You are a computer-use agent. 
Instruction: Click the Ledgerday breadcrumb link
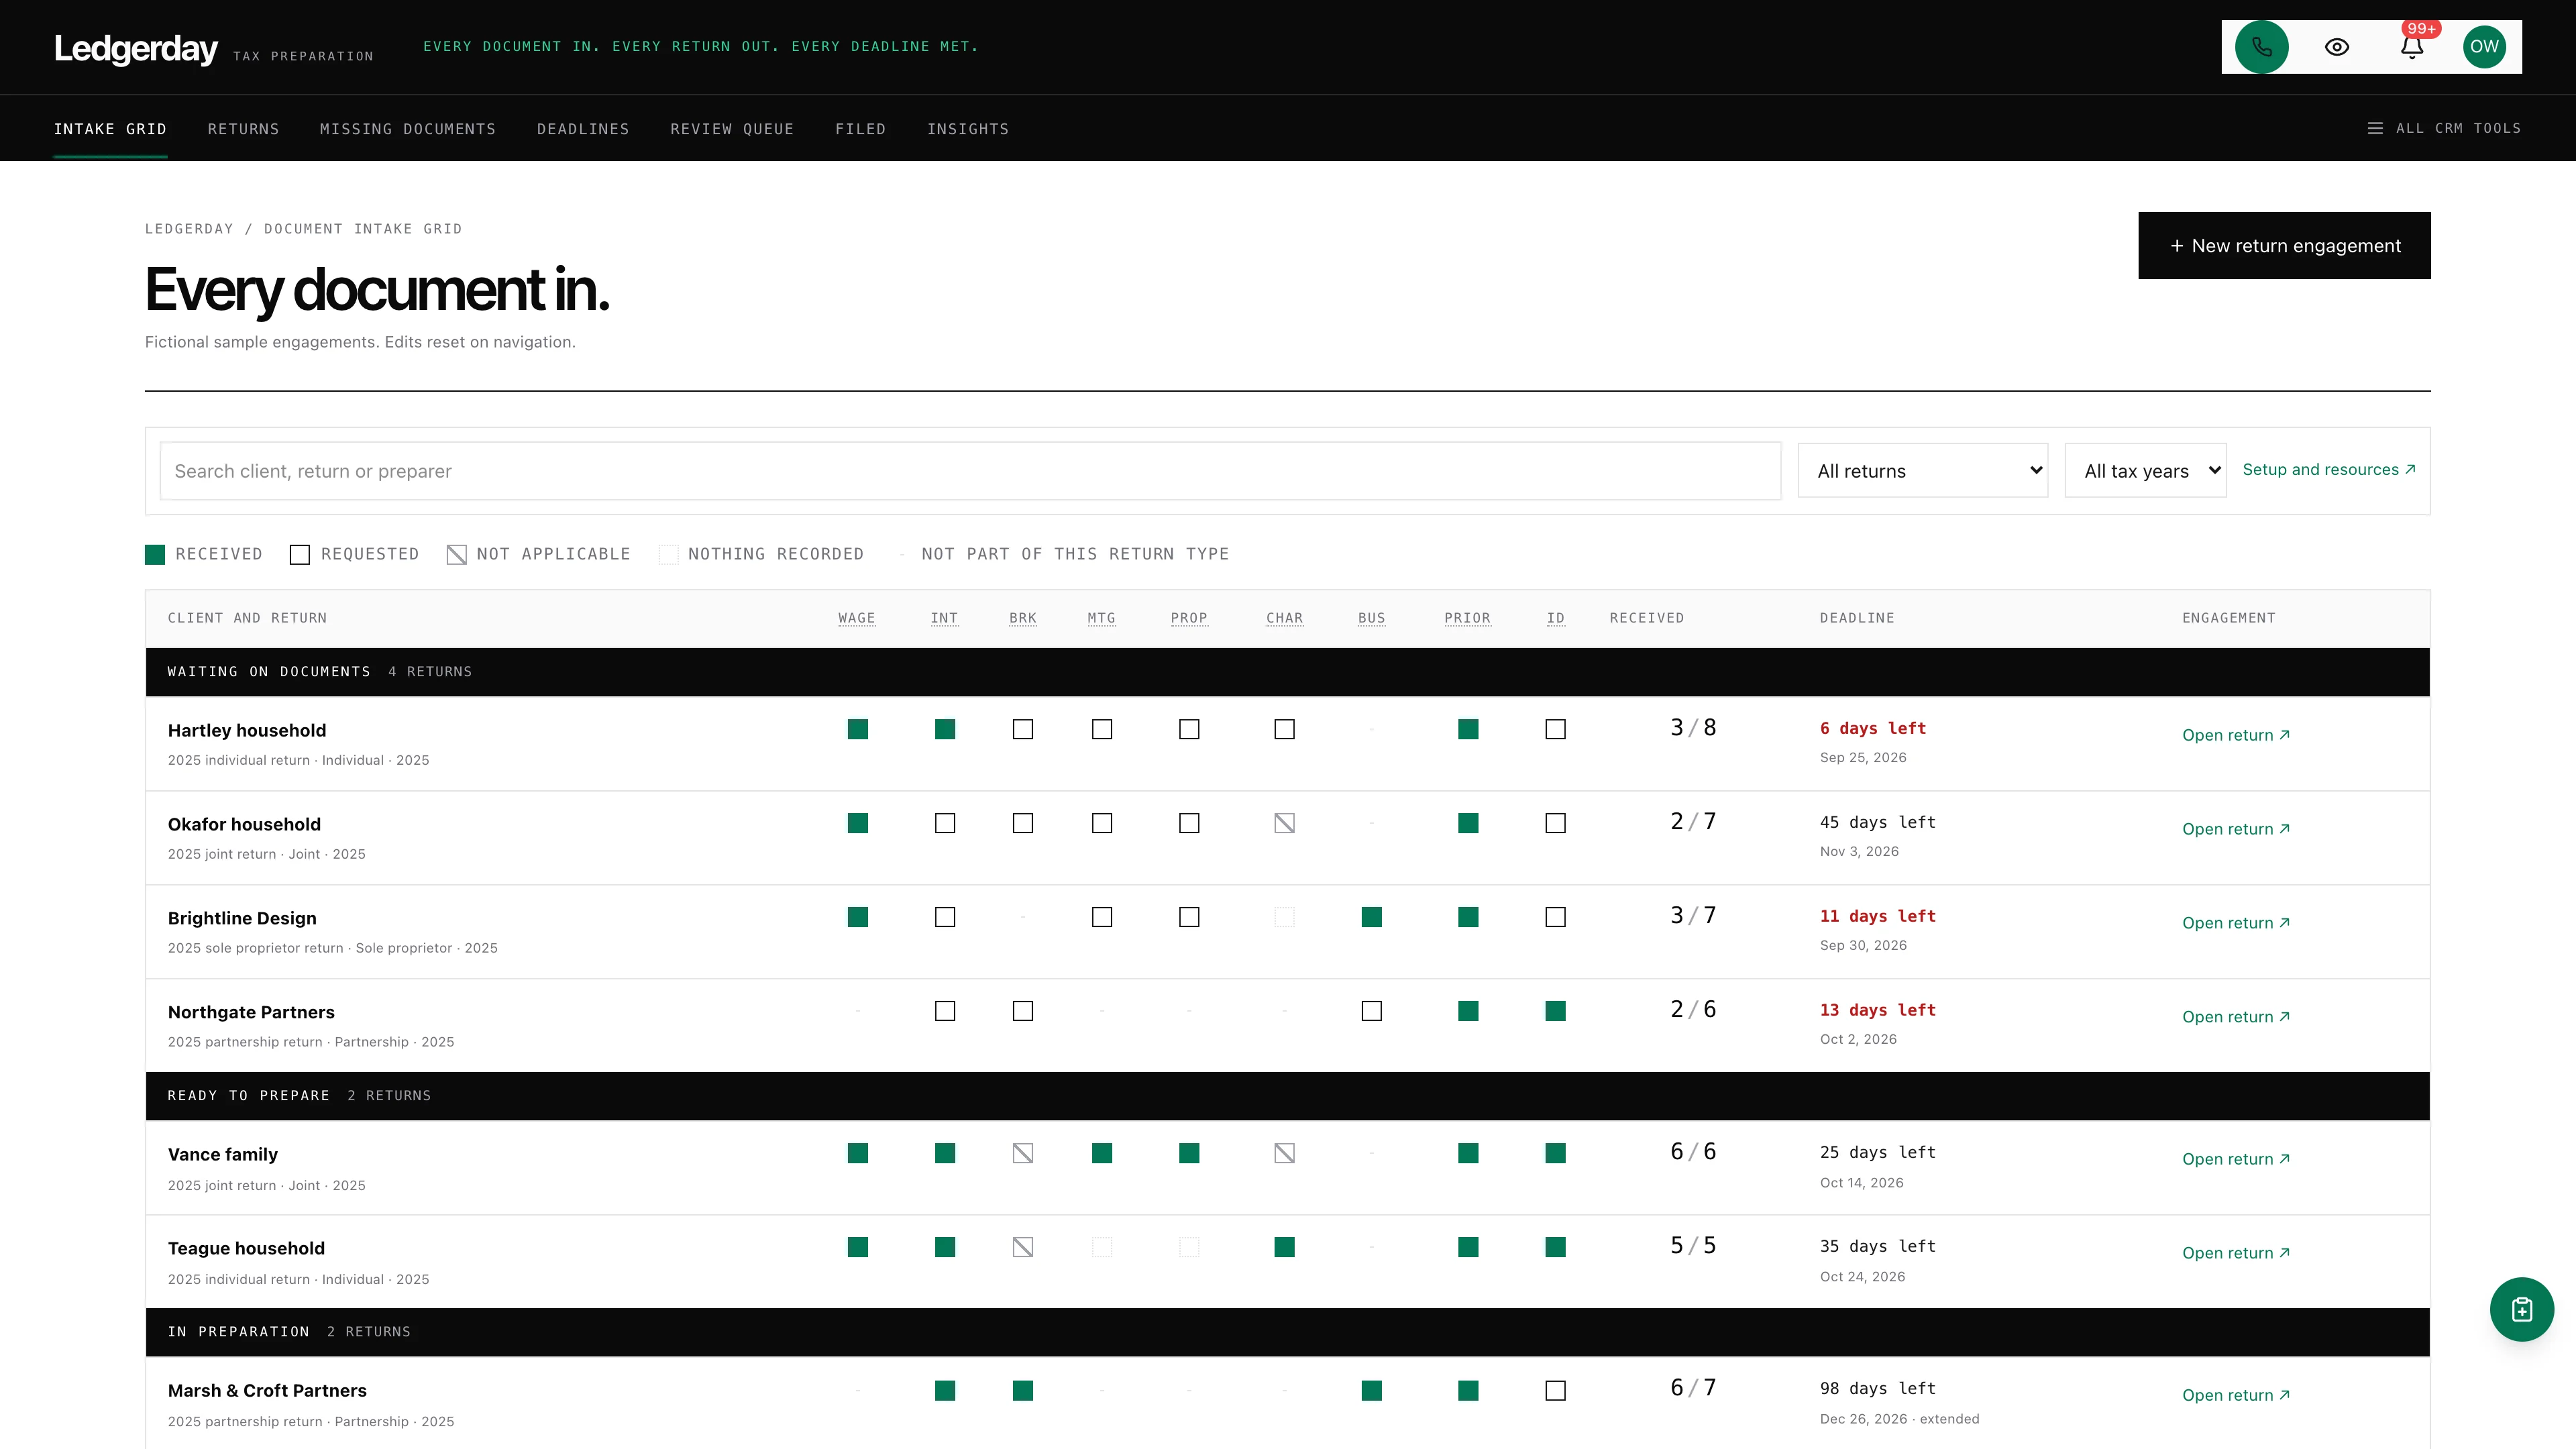click(x=189, y=229)
